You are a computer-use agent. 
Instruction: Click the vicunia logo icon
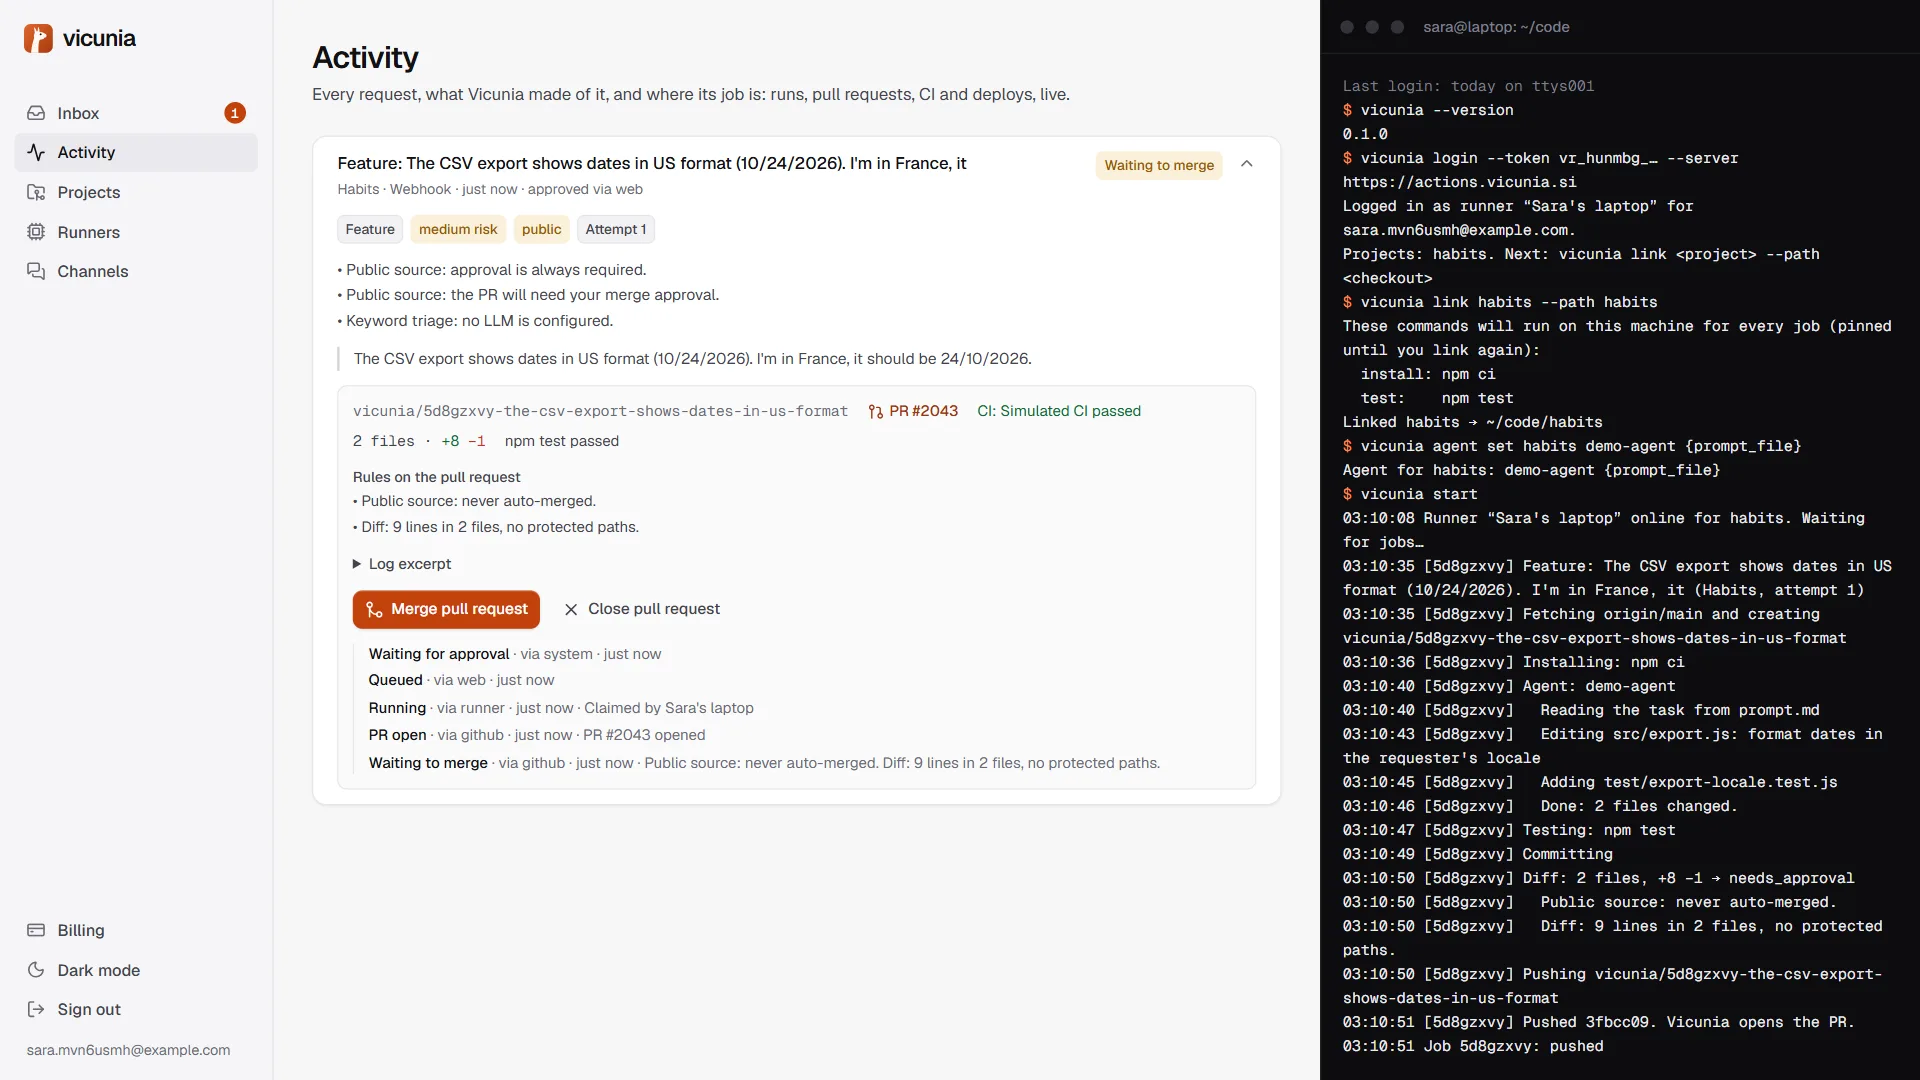(x=38, y=38)
